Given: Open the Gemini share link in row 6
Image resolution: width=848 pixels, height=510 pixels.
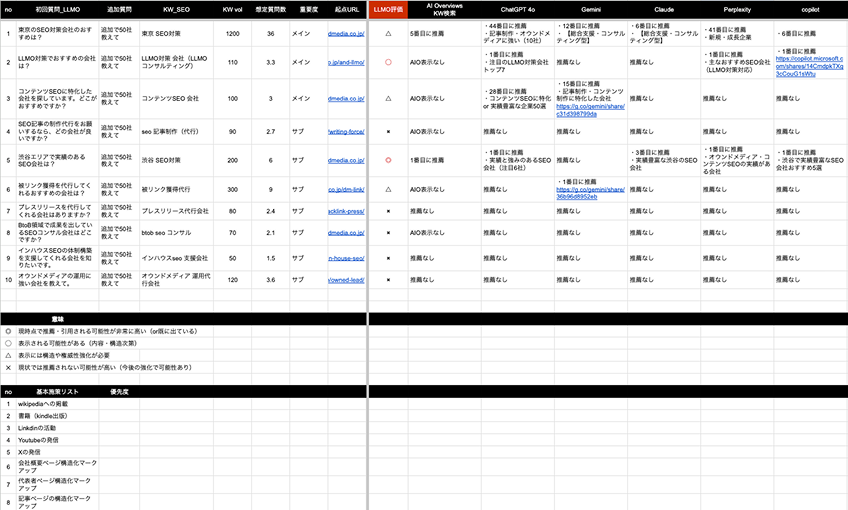Looking at the screenshot, I should click(x=589, y=192).
